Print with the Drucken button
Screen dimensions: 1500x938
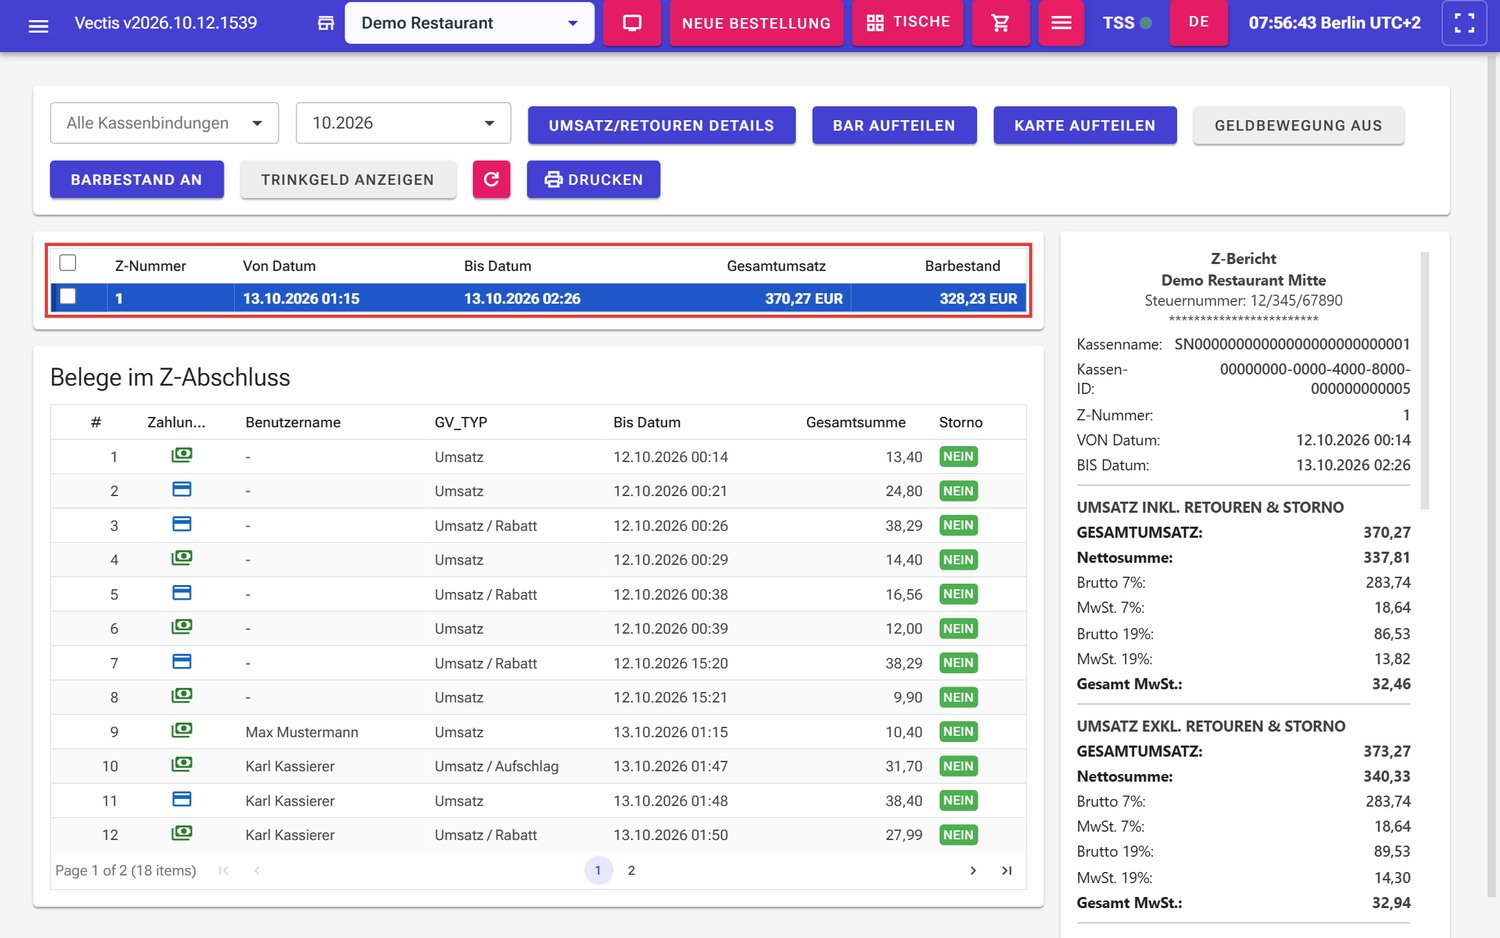[x=593, y=180]
